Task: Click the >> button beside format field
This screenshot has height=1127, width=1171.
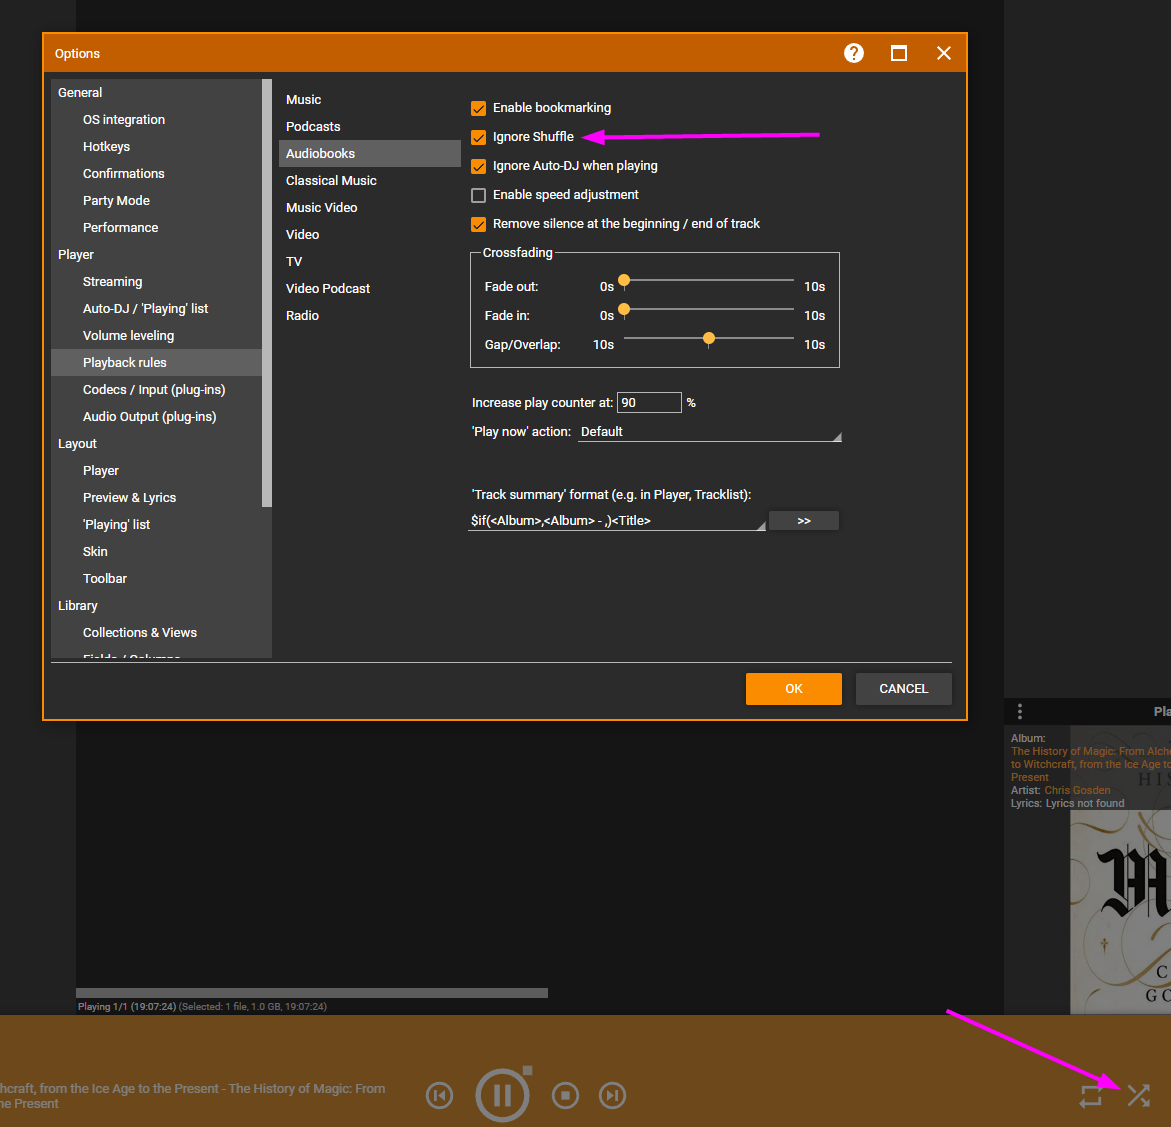Action: [804, 521]
